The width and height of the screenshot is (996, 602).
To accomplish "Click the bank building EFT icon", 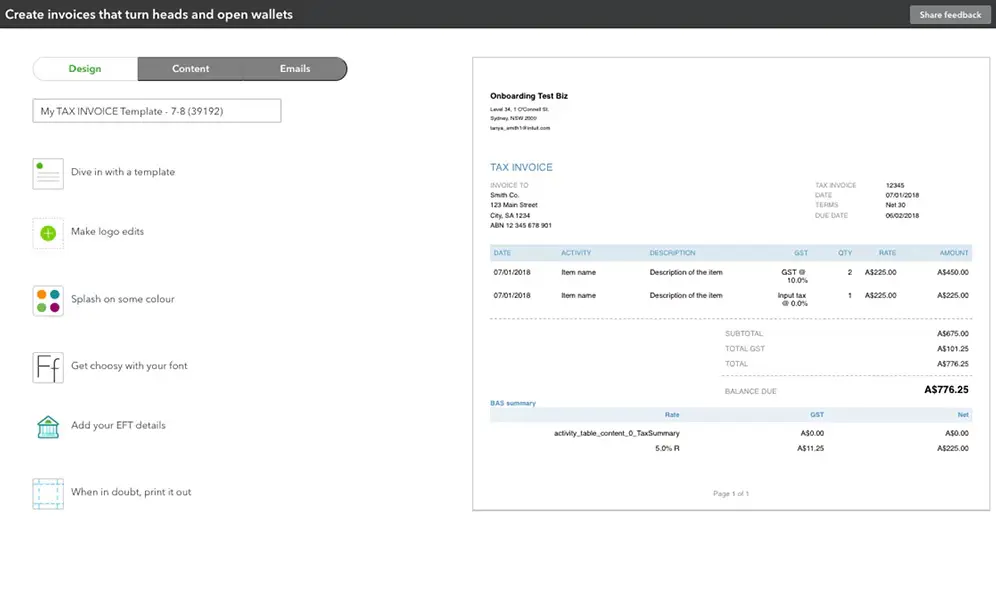I will [48, 427].
